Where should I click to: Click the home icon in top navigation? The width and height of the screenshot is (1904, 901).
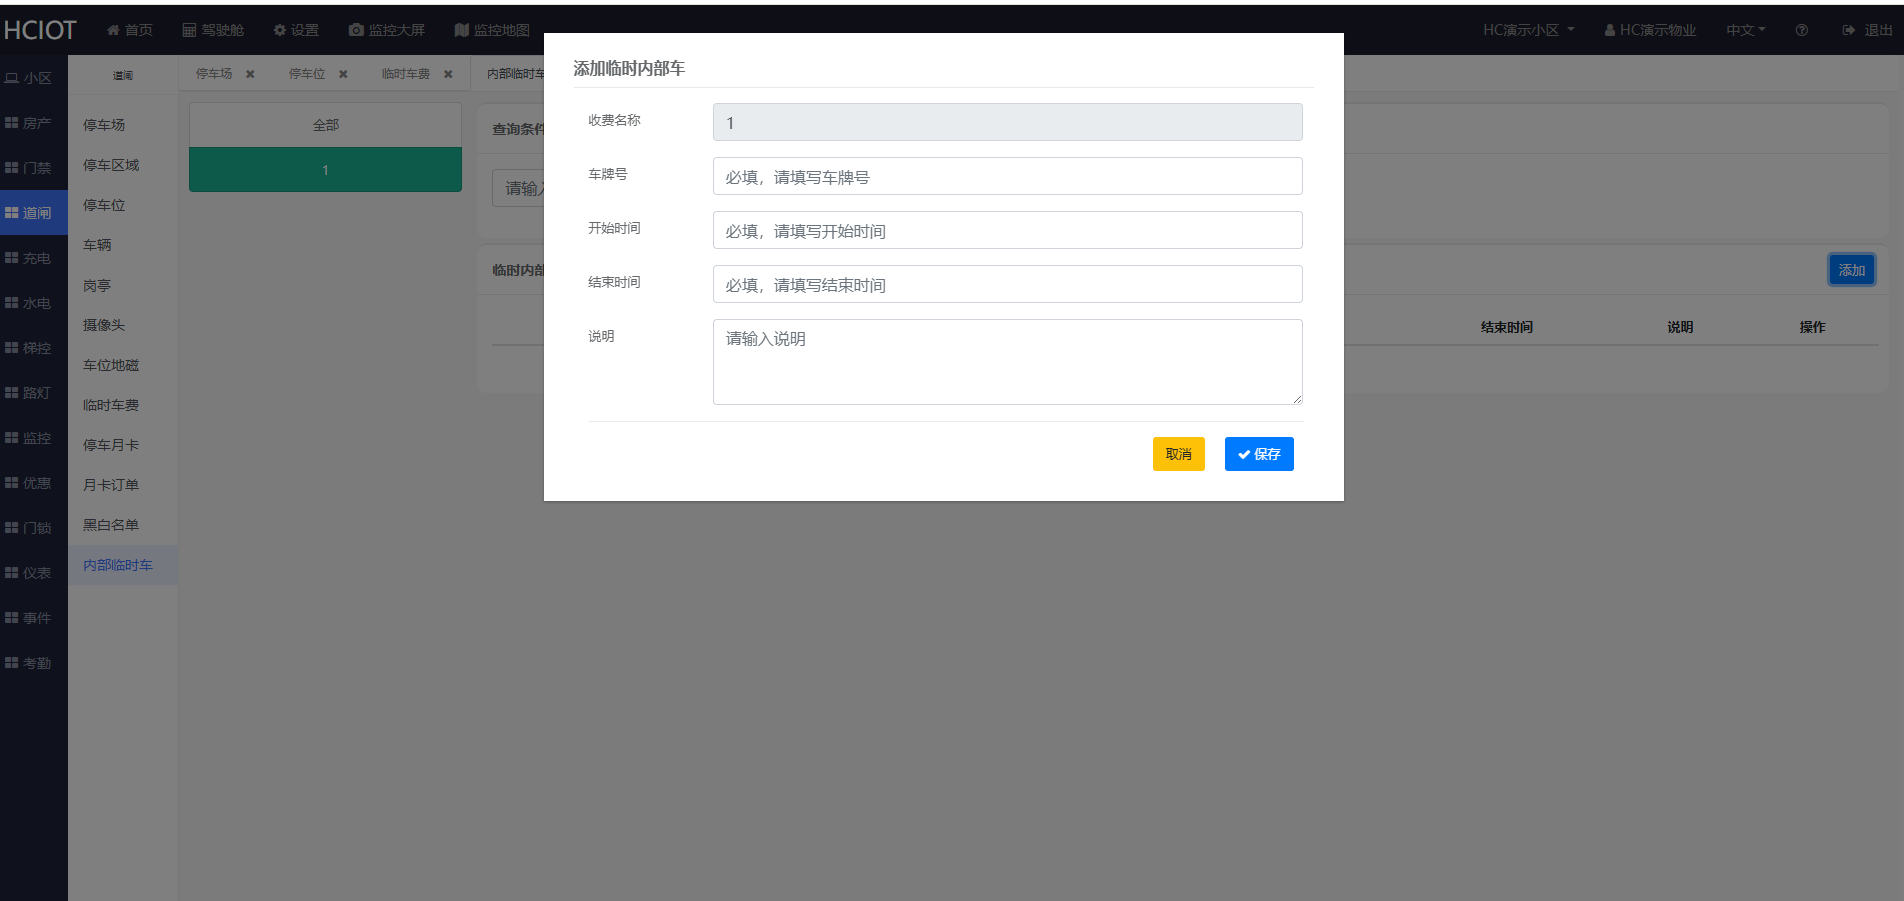pyautogui.click(x=114, y=30)
